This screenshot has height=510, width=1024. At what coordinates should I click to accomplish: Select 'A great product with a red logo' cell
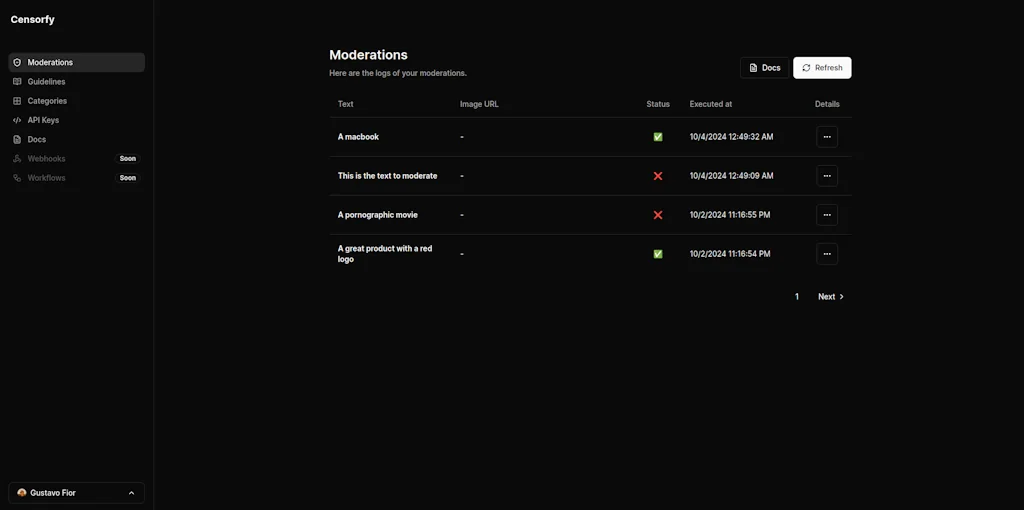click(385, 254)
